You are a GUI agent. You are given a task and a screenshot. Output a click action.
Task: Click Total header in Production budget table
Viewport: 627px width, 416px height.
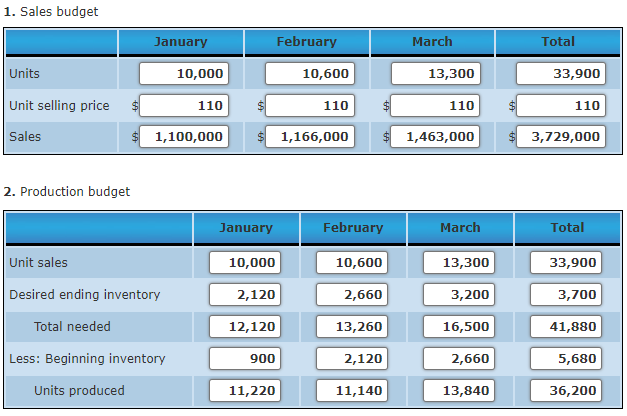tap(567, 228)
